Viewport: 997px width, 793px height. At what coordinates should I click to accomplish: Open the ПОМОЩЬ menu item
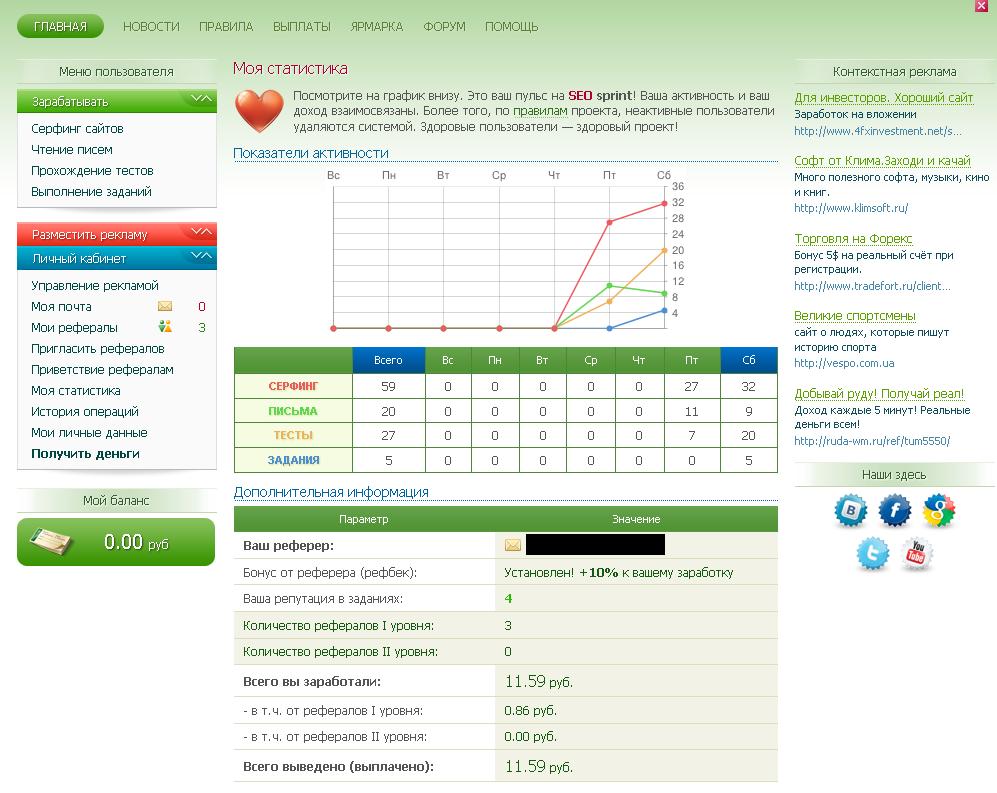511,27
